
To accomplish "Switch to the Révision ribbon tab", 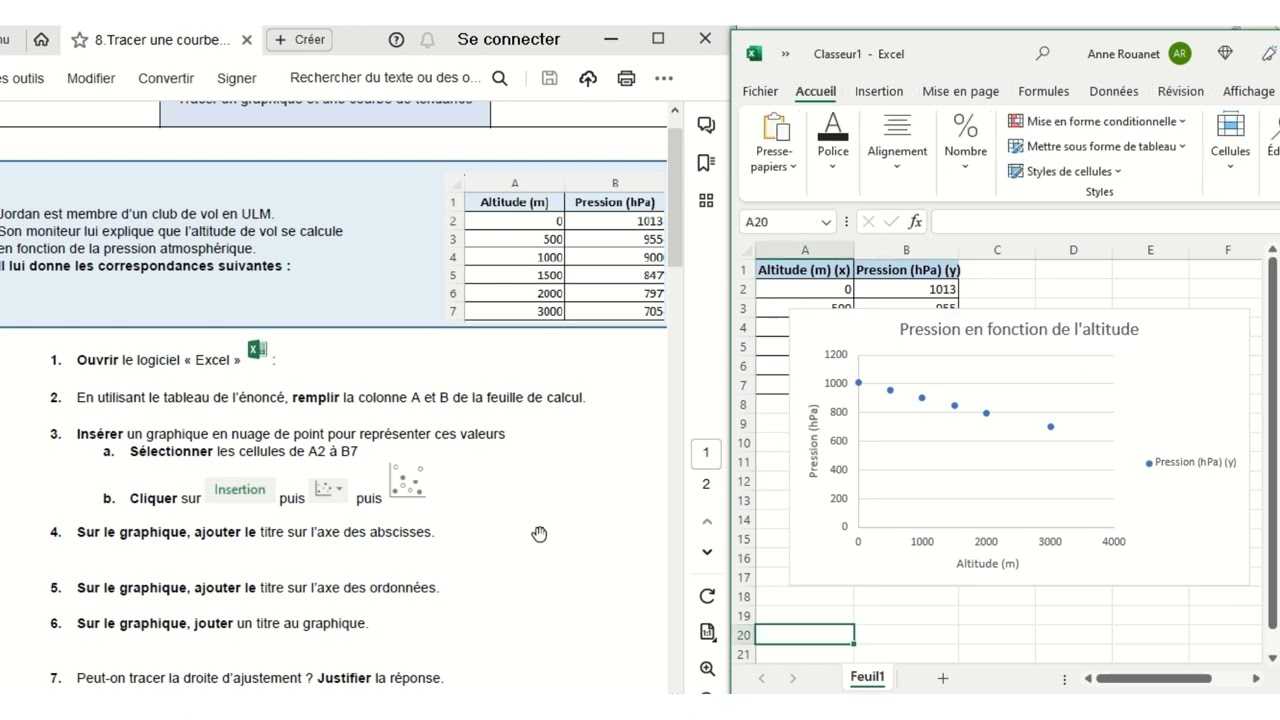I will 1180,91.
